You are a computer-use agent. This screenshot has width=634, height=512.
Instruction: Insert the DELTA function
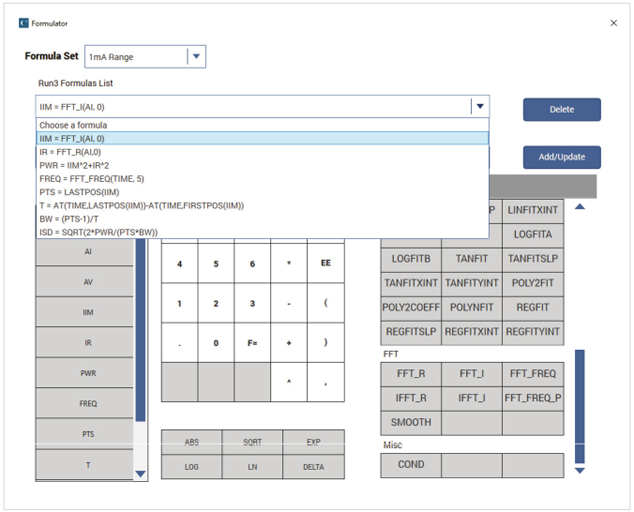point(313,467)
